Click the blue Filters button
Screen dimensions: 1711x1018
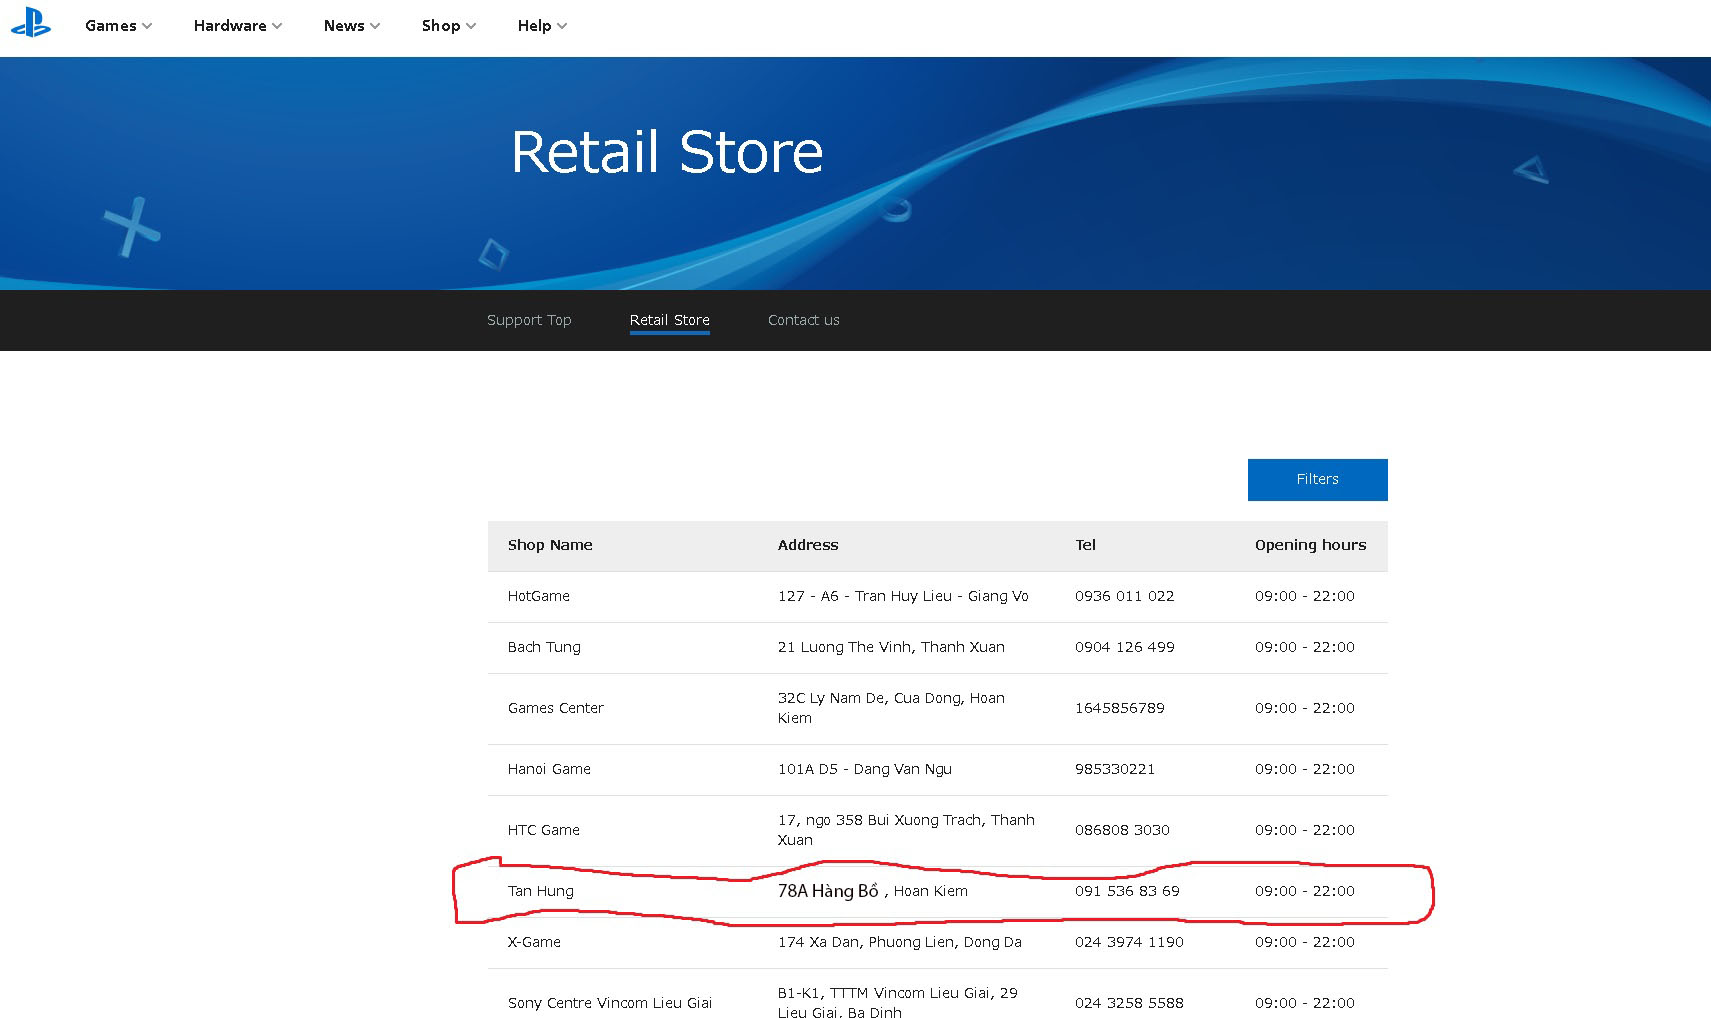(1317, 479)
